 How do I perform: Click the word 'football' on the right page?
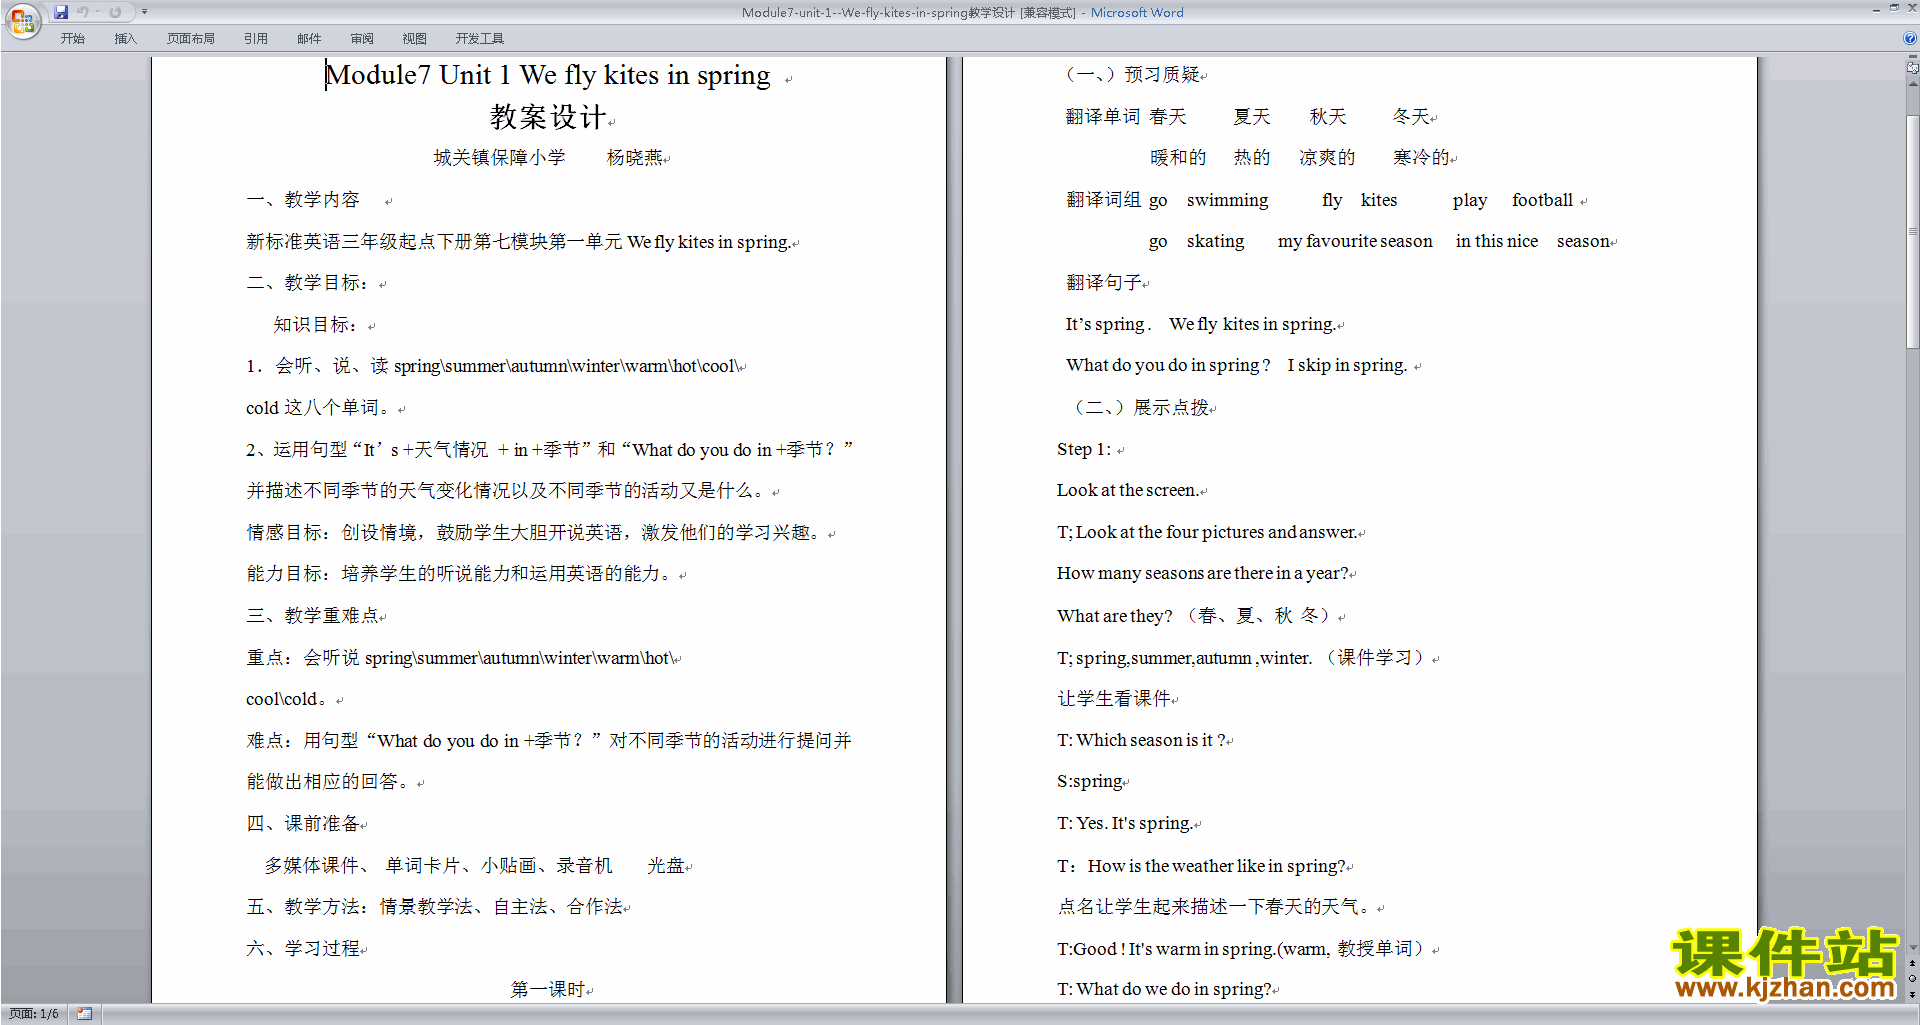[x=1542, y=200]
